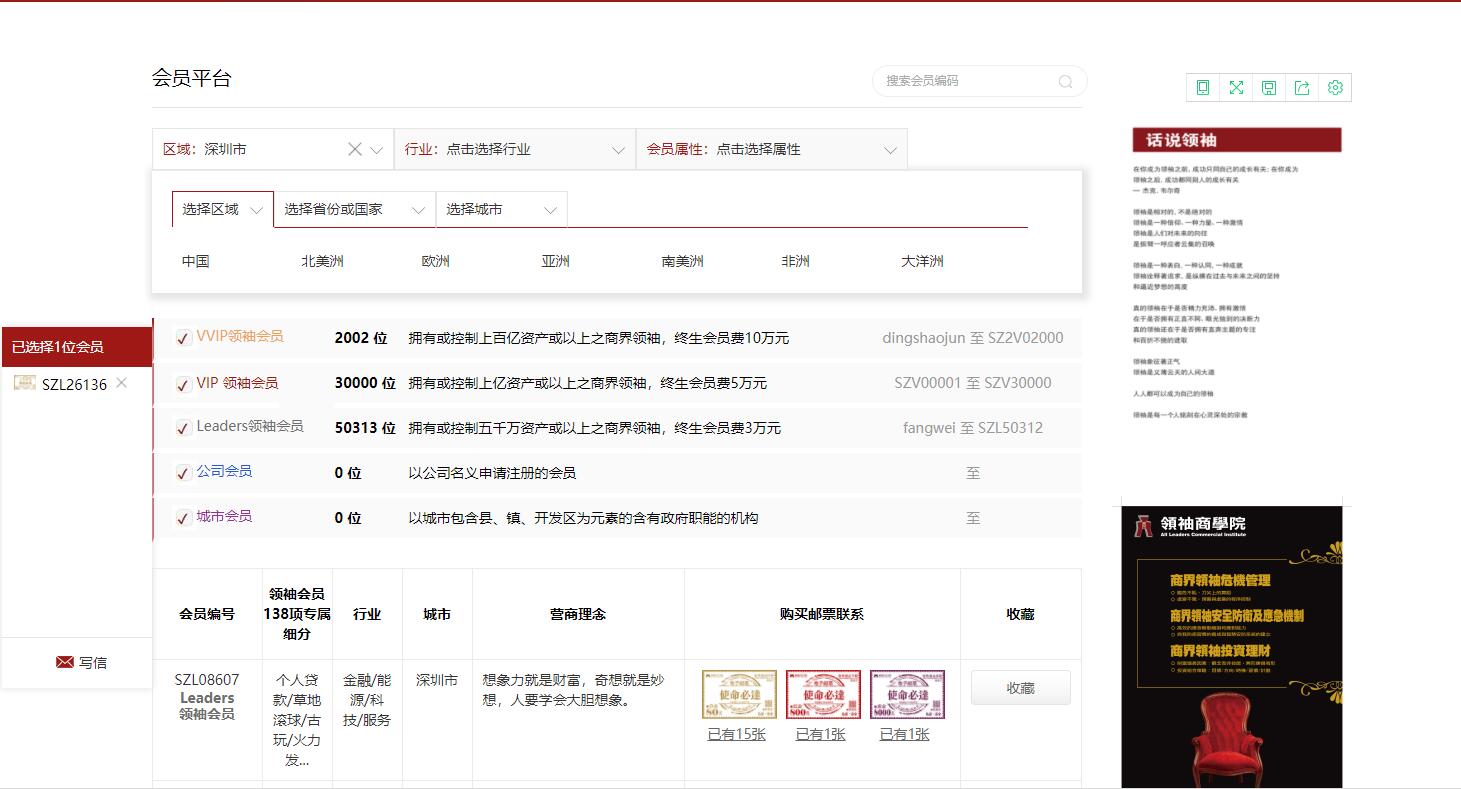Click the search magnifier icon
Screen dimensions: 1461x789
coord(1066,82)
